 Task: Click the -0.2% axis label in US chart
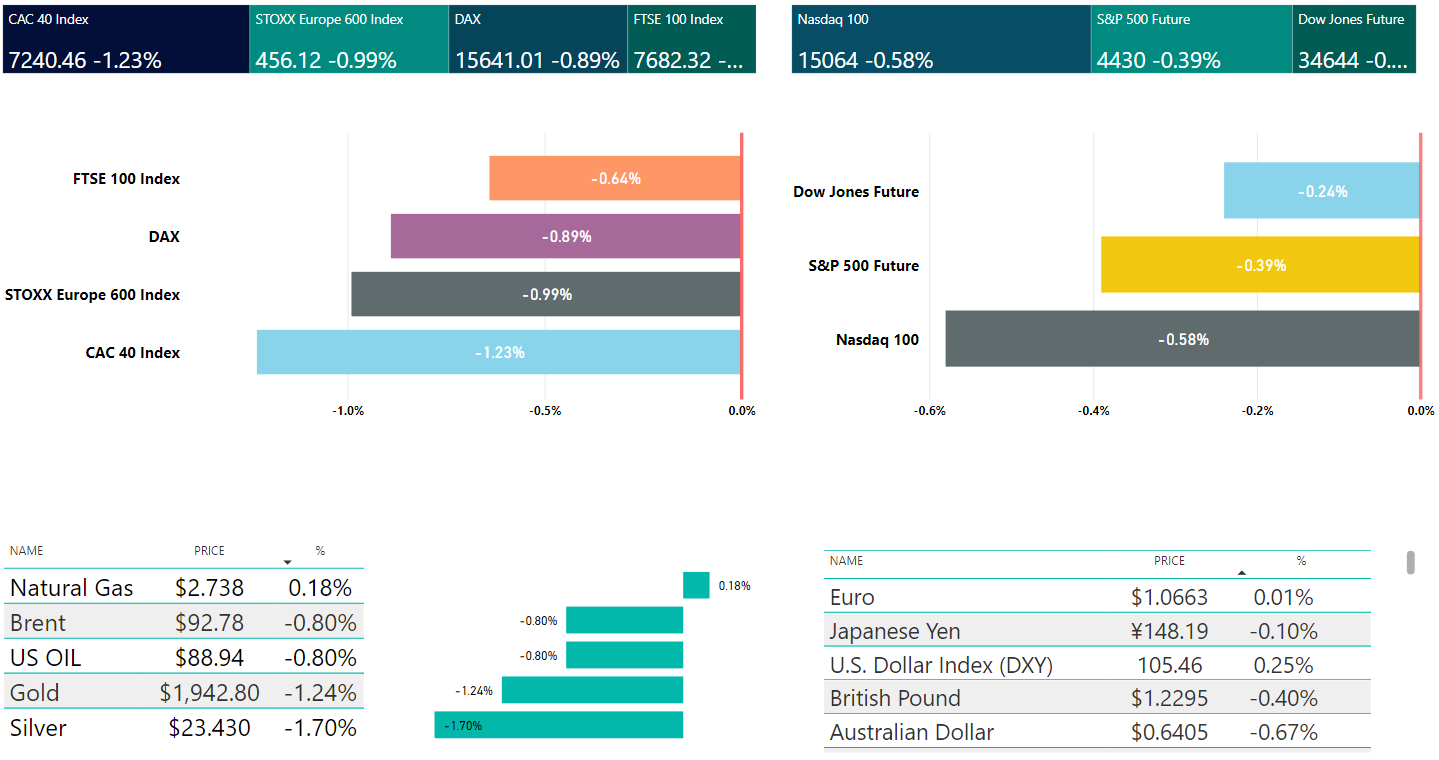coord(1257,411)
